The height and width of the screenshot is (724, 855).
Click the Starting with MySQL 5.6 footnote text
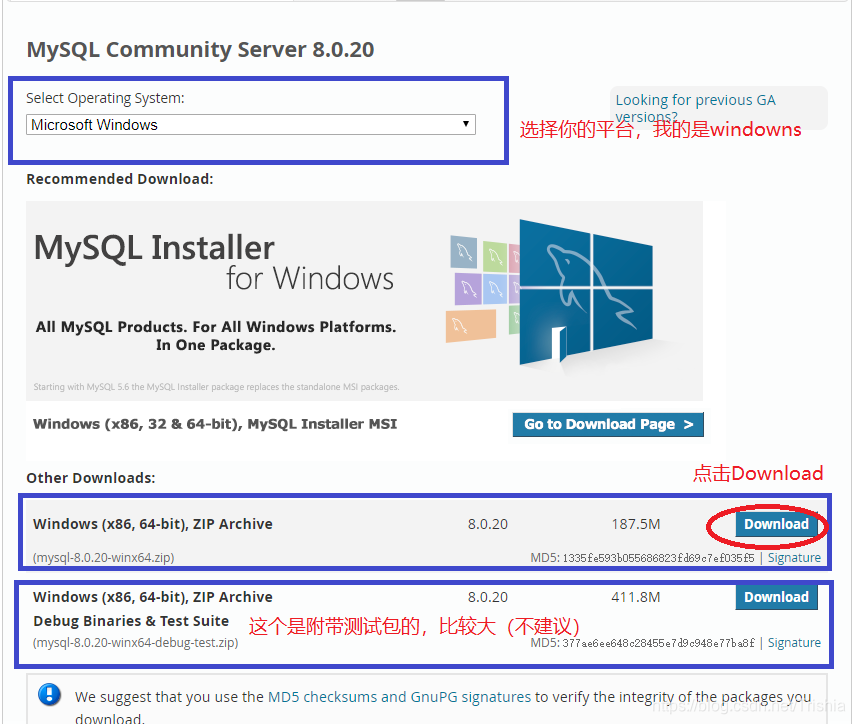(216, 387)
